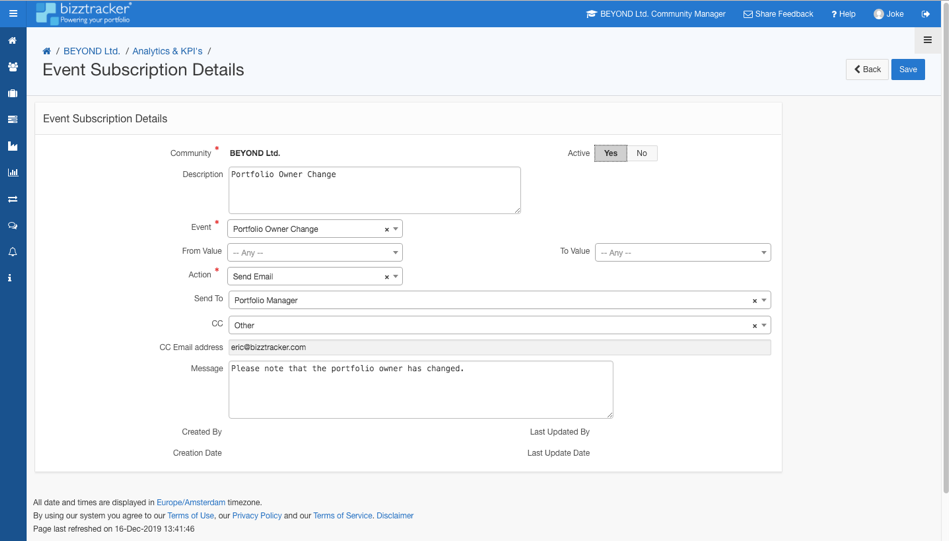Open the Event dropdown

(315, 229)
